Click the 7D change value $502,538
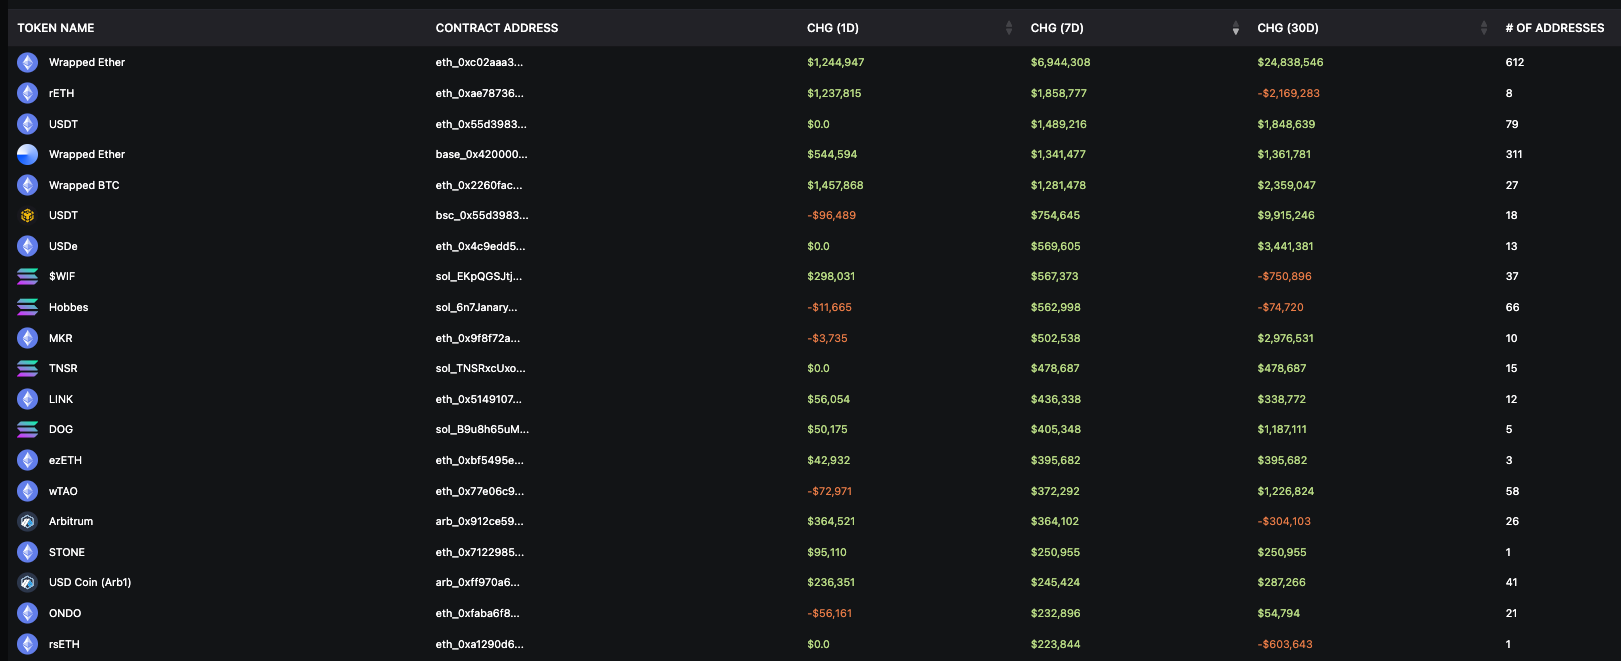The height and width of the screenshot is (661, 1621). 1055,338
